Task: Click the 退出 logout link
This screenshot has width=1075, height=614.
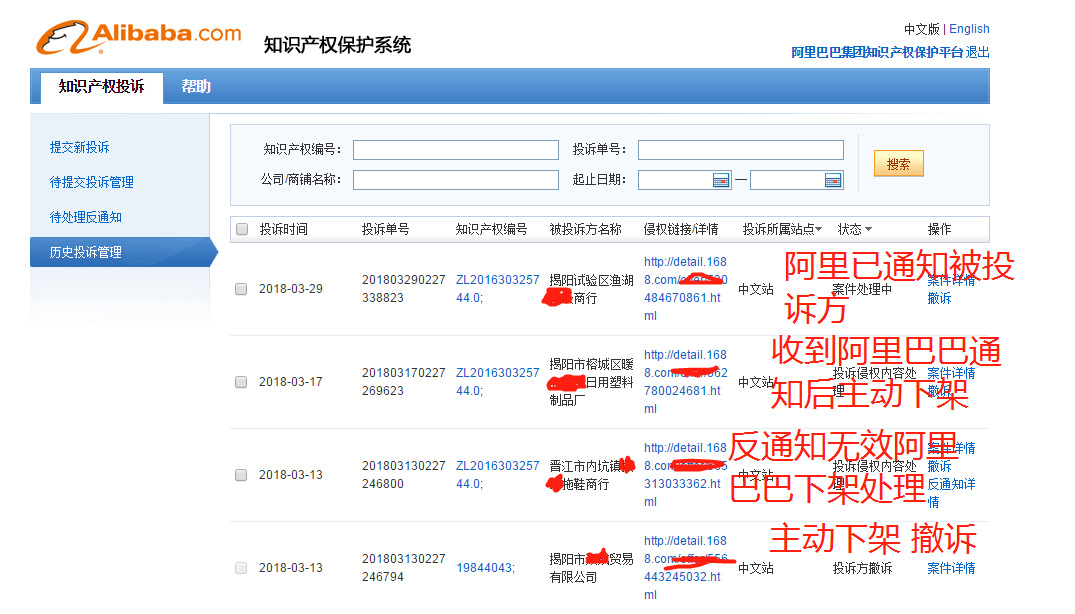Action: [x=979, y=52]
